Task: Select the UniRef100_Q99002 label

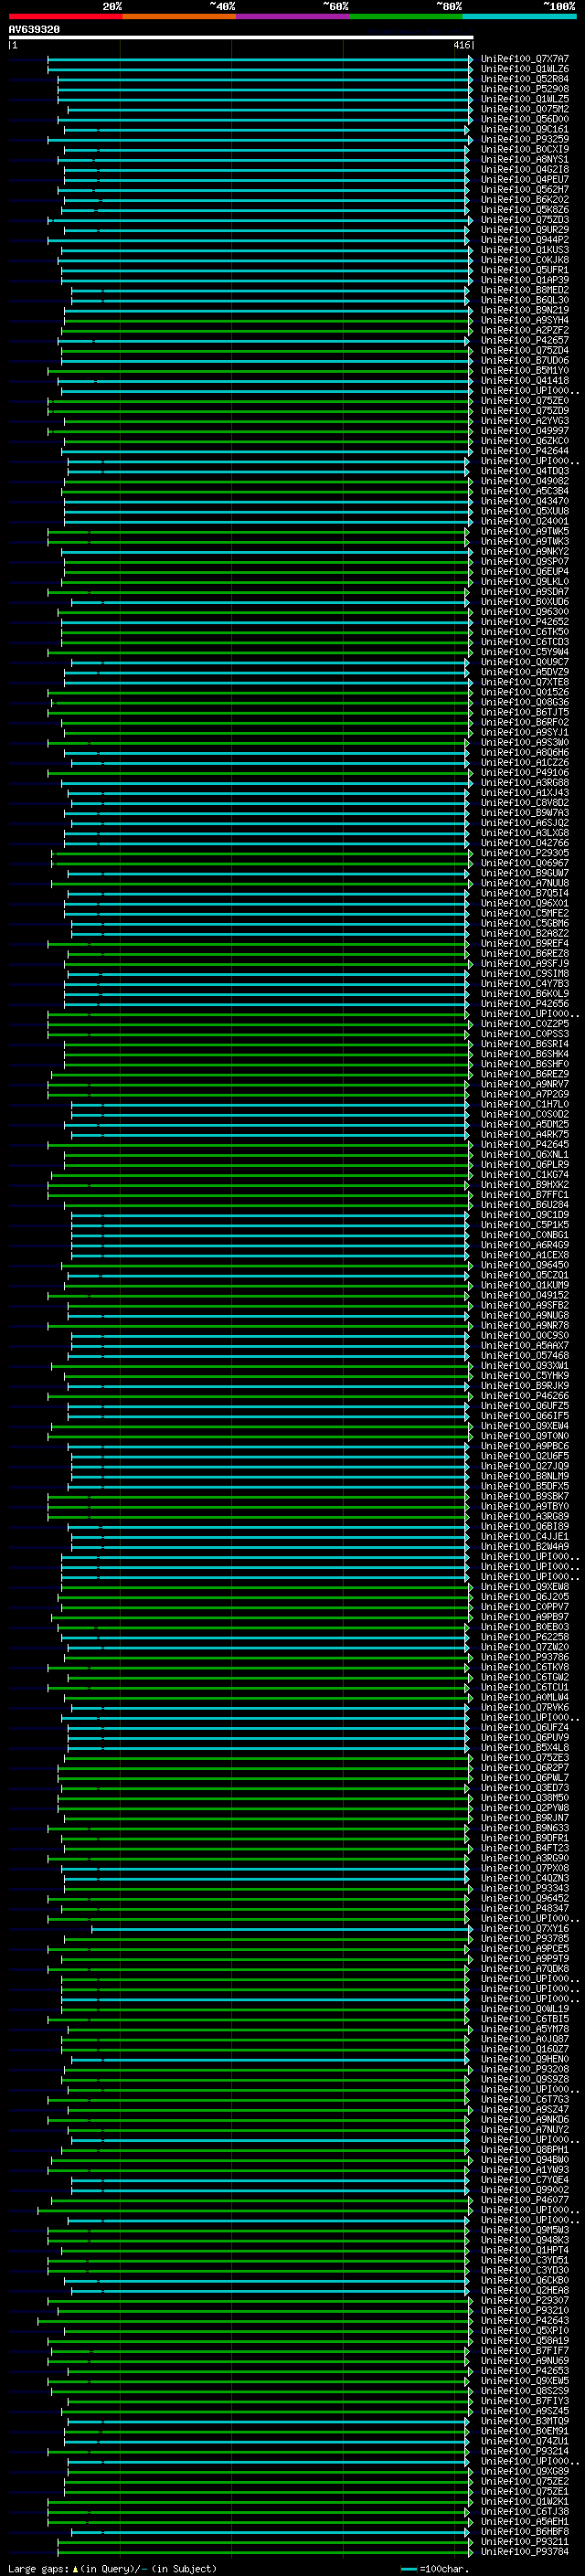Action: coord(525,2190)
